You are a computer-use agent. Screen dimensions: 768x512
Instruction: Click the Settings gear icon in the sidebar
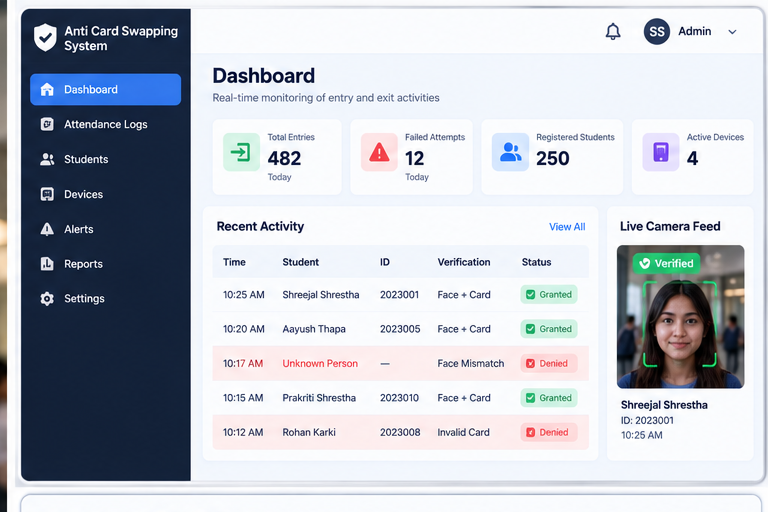tap(47, 298)
